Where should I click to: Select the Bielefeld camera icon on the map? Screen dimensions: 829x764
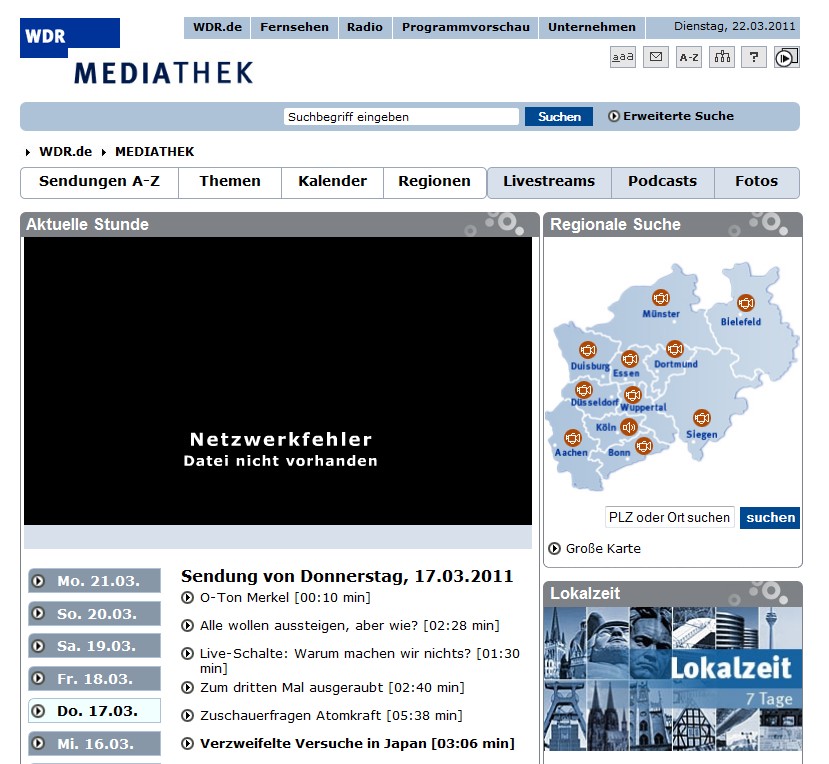pyautogui.click(x=745, y=302)
